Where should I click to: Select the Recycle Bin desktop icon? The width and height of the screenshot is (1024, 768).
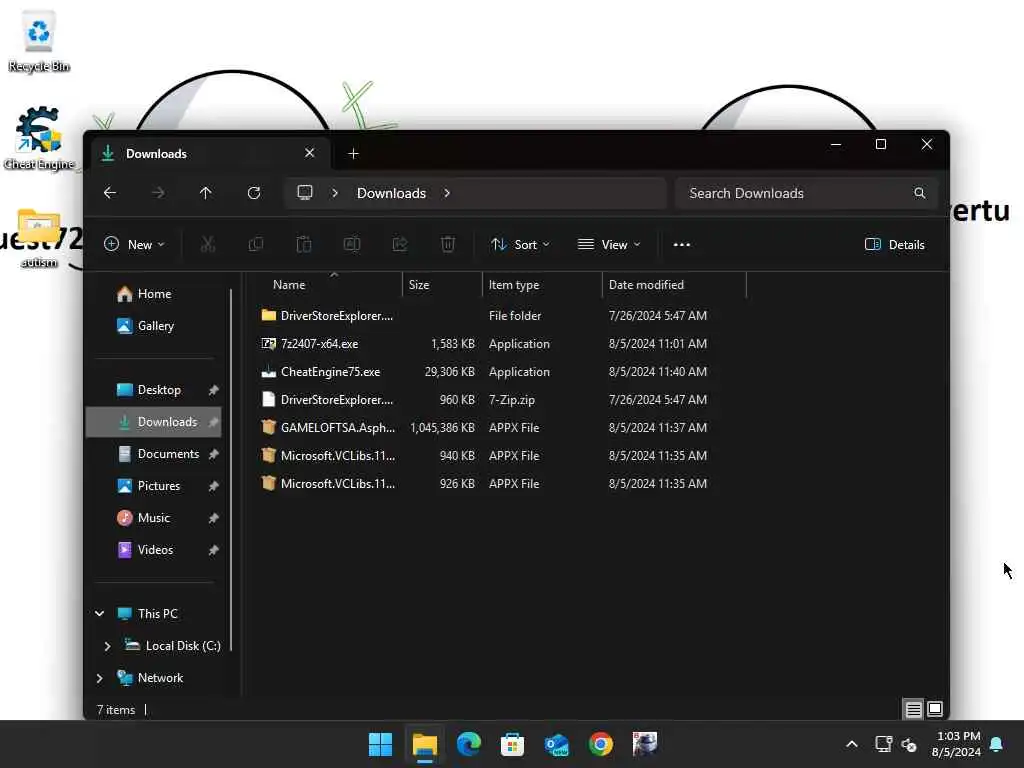(x=39, y=41)
